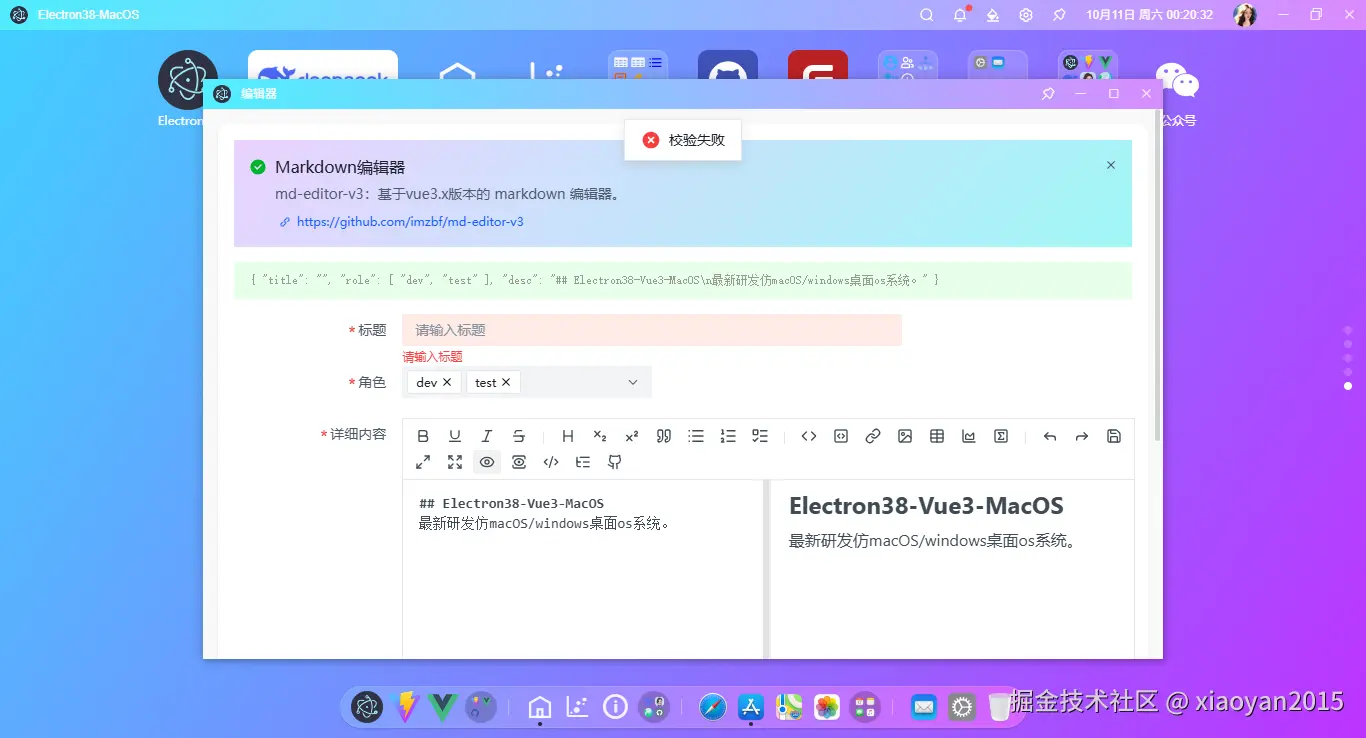Open the 角色 role selection dropdown

pyautogui.click(x=631, y=382)
